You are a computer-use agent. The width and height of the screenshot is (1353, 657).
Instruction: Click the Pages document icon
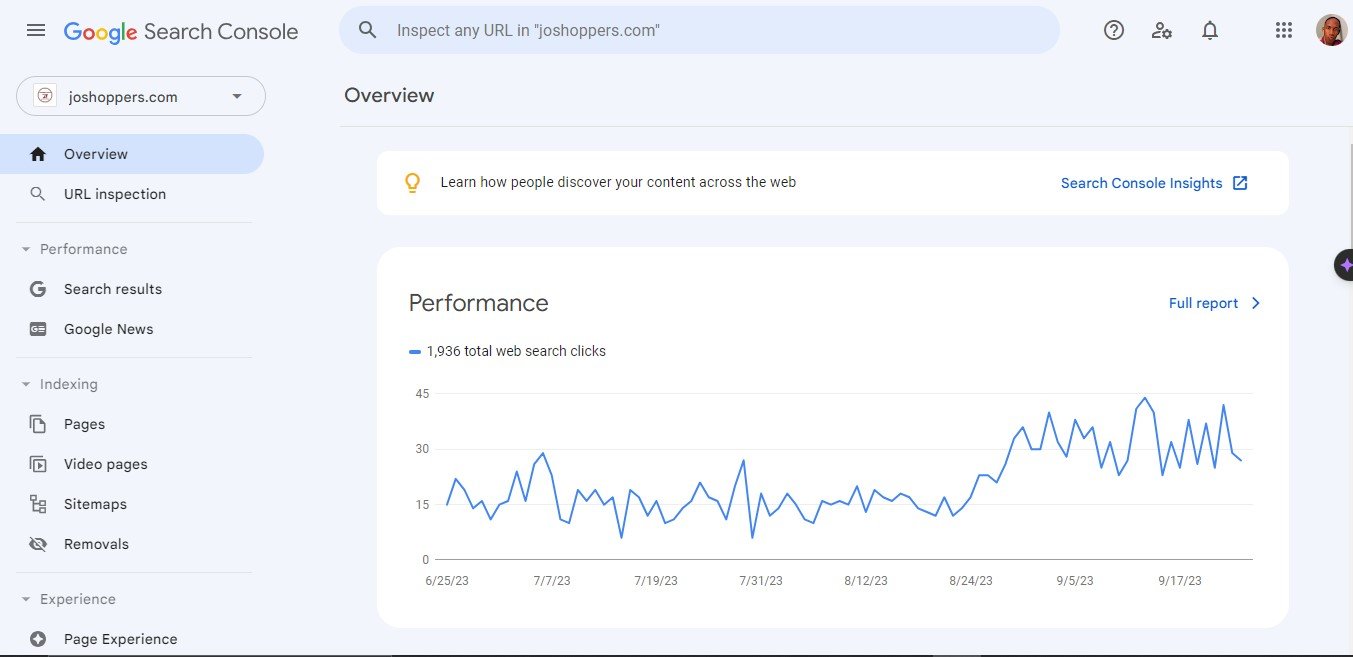pyautogui.click(x=38, y=424)
